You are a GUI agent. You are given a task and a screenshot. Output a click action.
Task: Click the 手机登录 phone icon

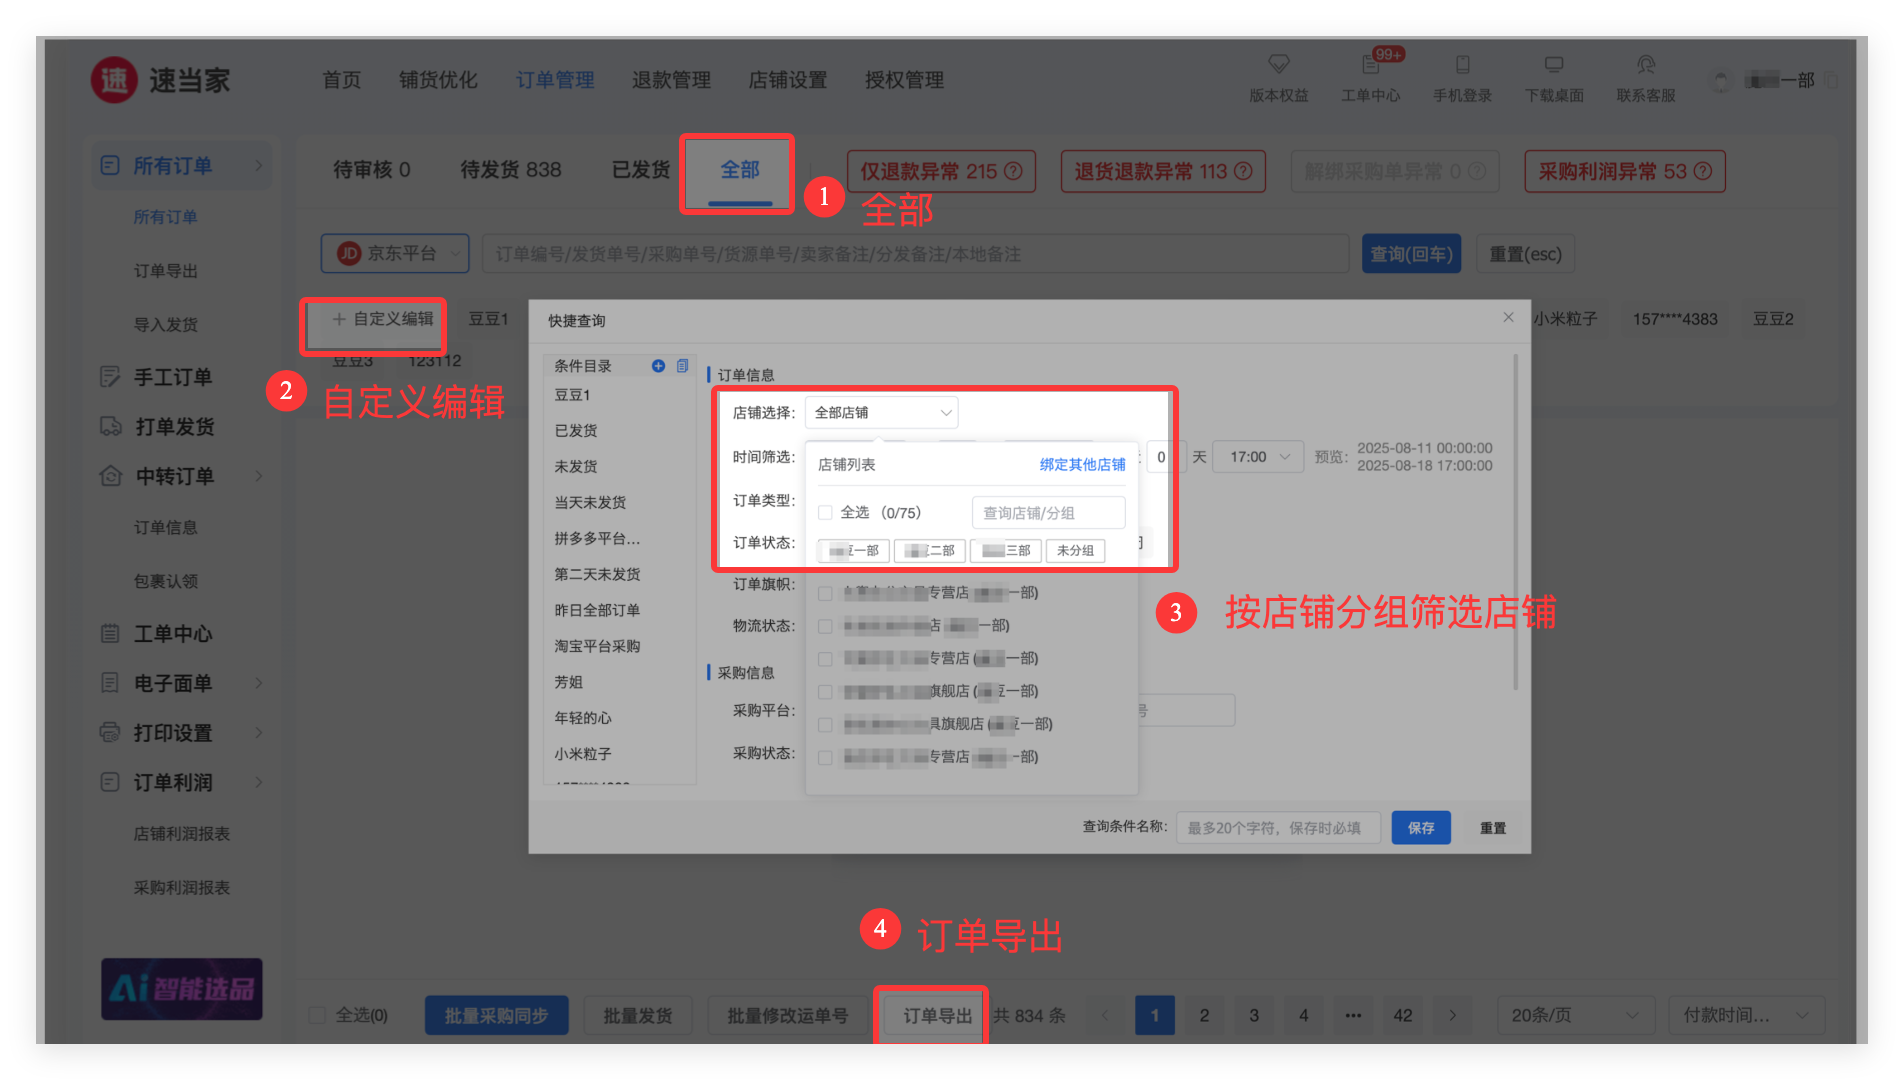1462,65
